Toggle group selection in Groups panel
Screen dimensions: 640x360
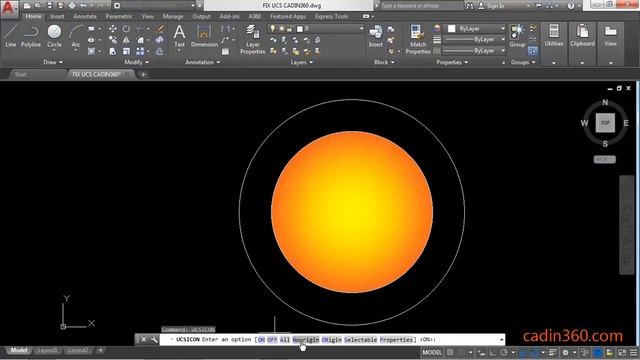click(x=533, y=51)
